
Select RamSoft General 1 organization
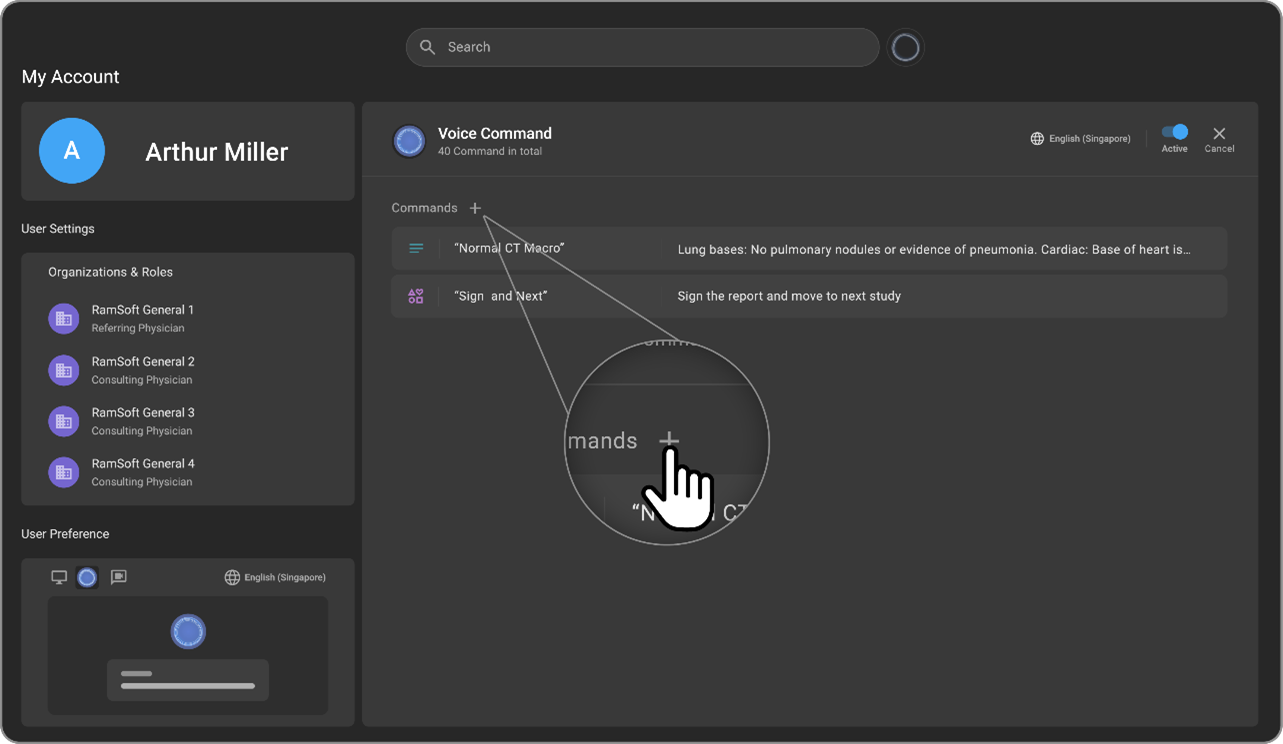coord(142,318)
